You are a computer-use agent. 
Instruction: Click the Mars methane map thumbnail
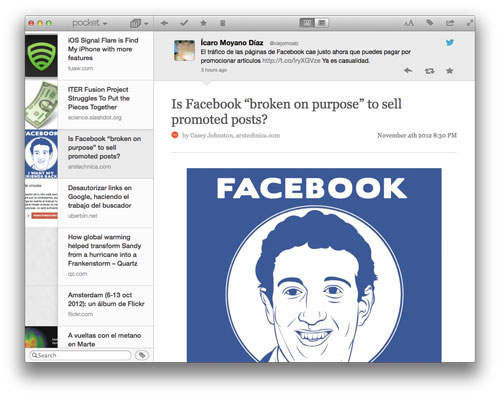click(x=41, y=337)
